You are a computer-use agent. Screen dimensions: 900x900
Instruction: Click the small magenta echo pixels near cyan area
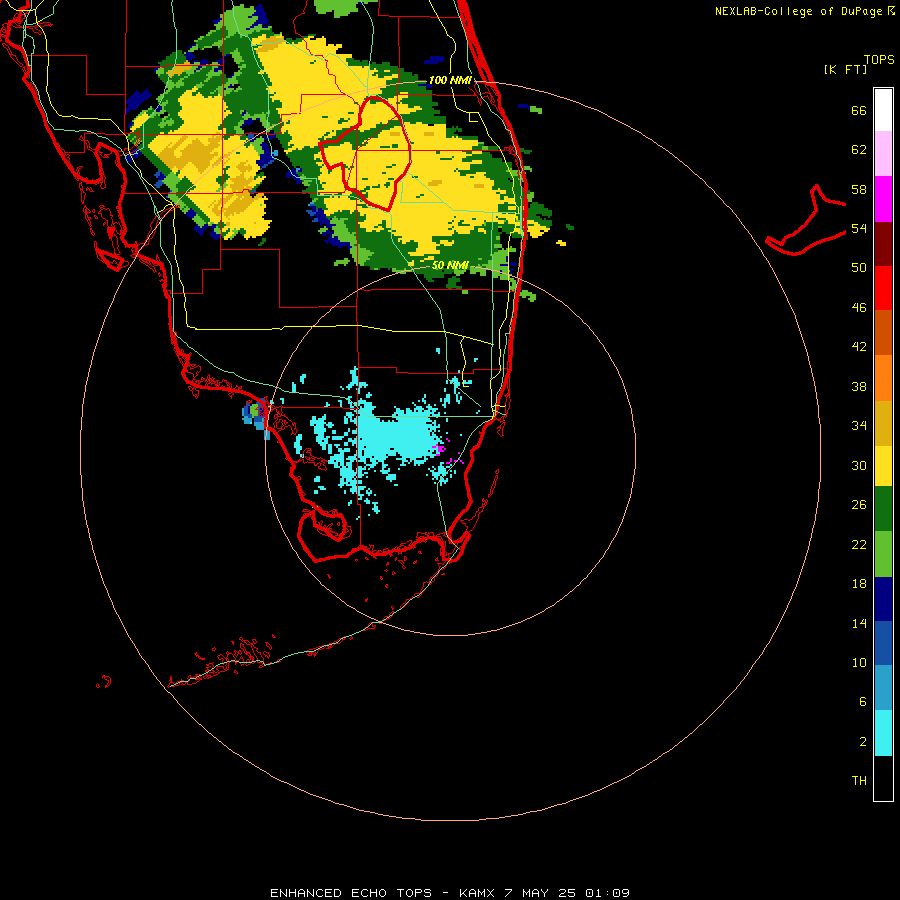coord(440,448)
